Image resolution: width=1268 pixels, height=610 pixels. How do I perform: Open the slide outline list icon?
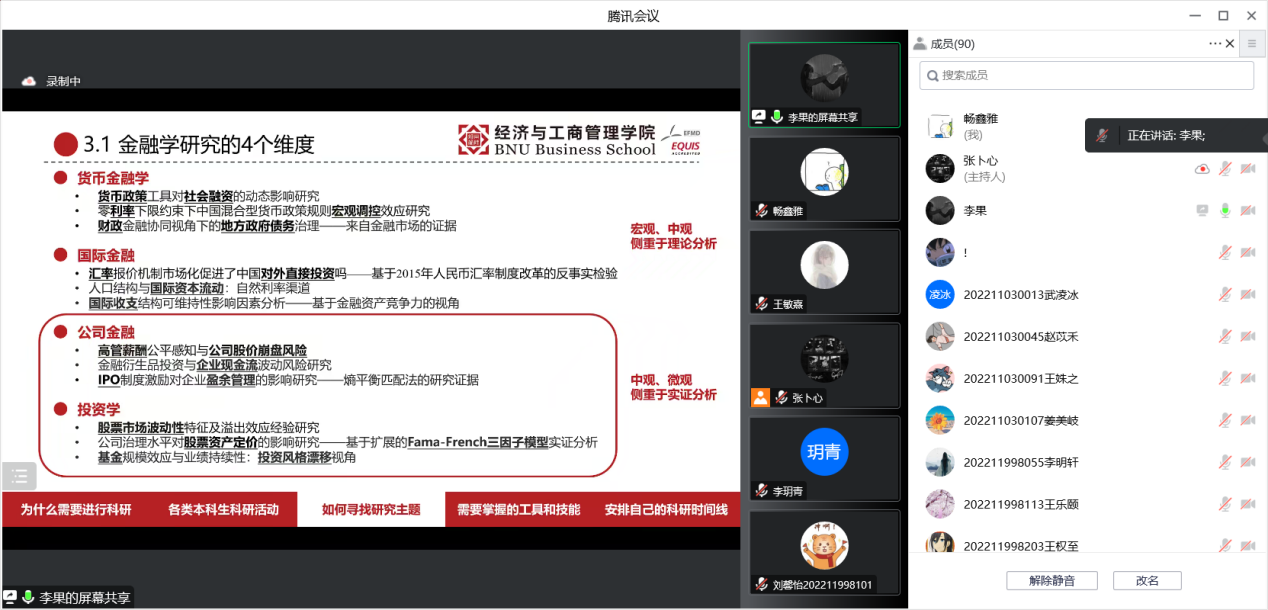(19, 476)
